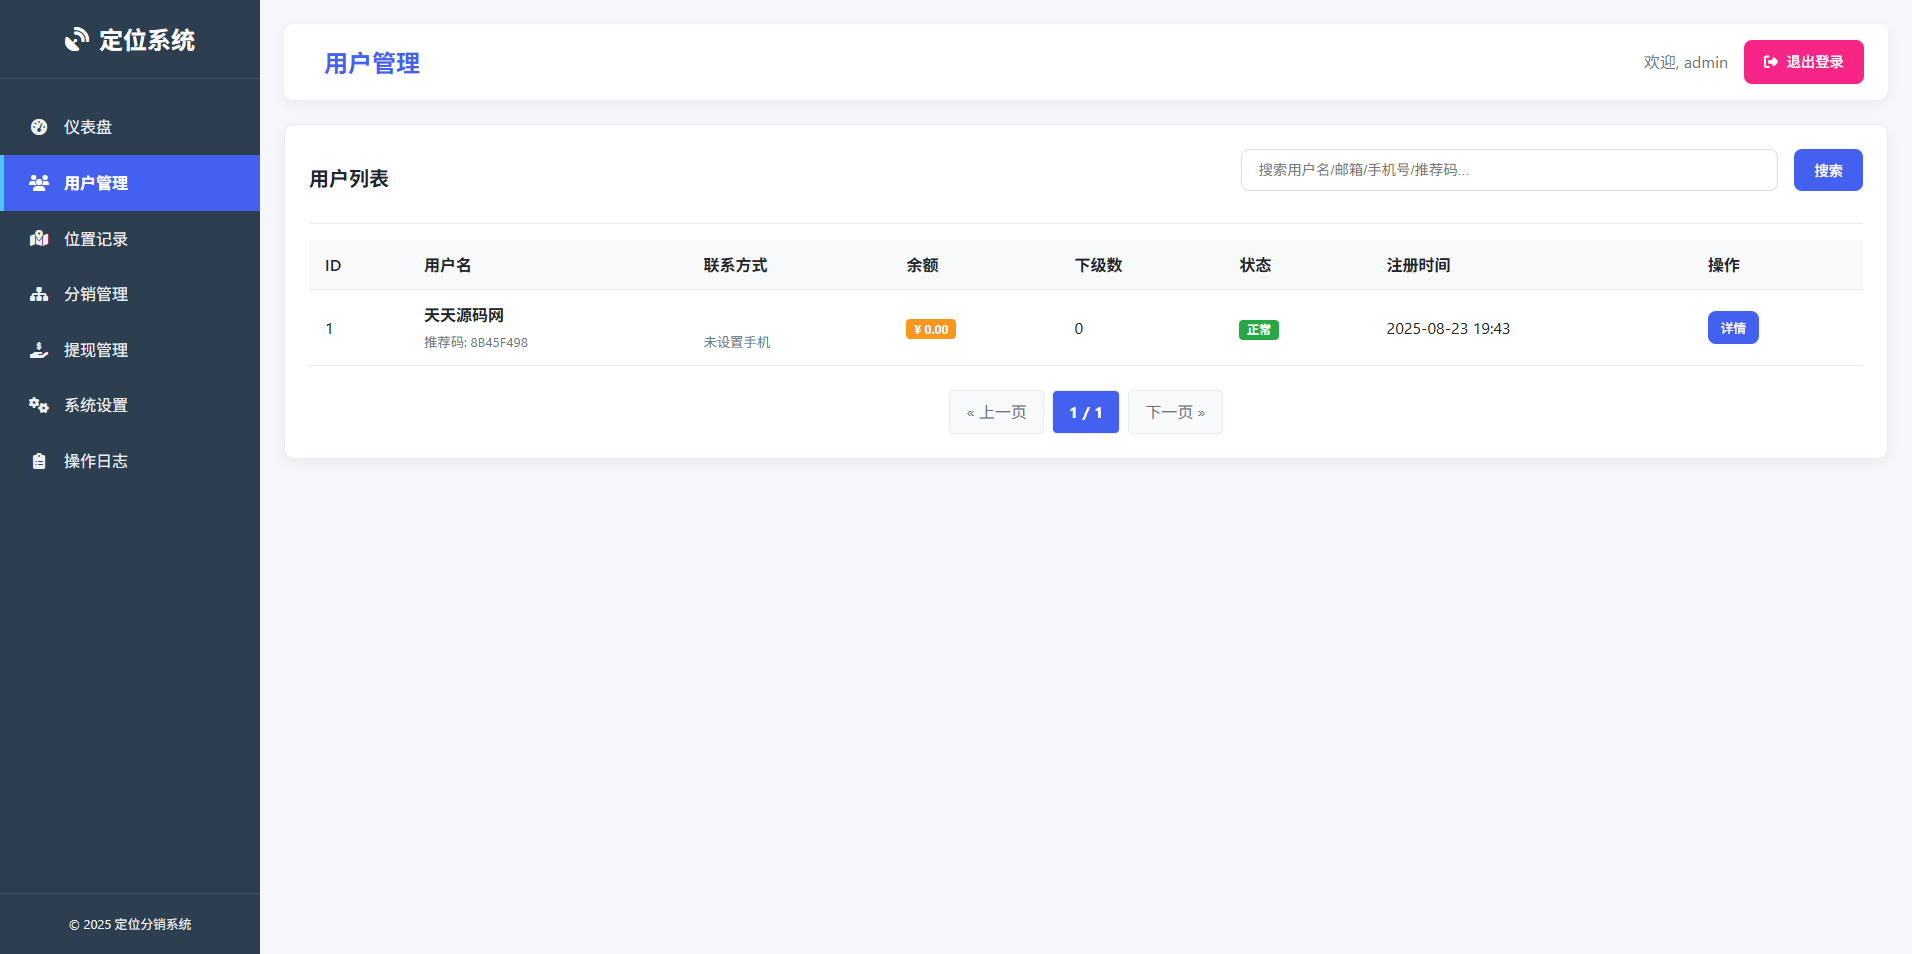Viewport: 1912px width, 954px height.
Task: Click the orange ¥0.00 balance badge
Action: 930,329
